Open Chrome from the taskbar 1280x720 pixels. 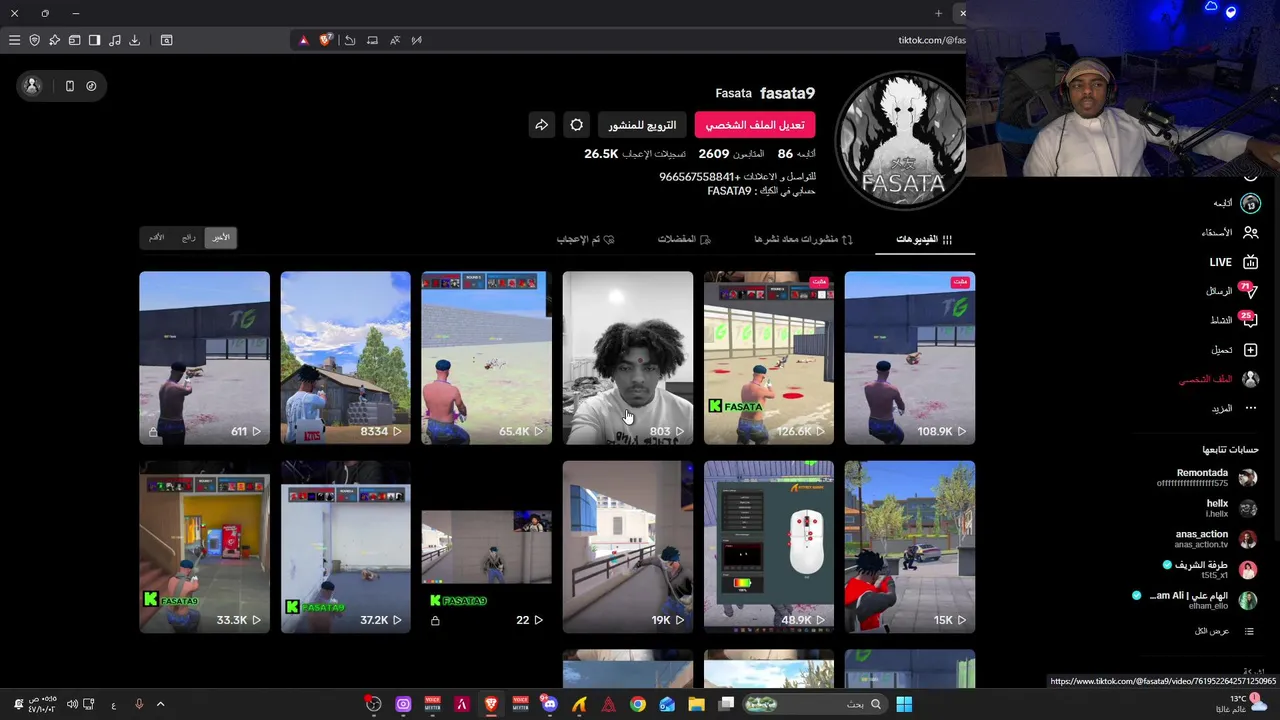pos(637,704)
